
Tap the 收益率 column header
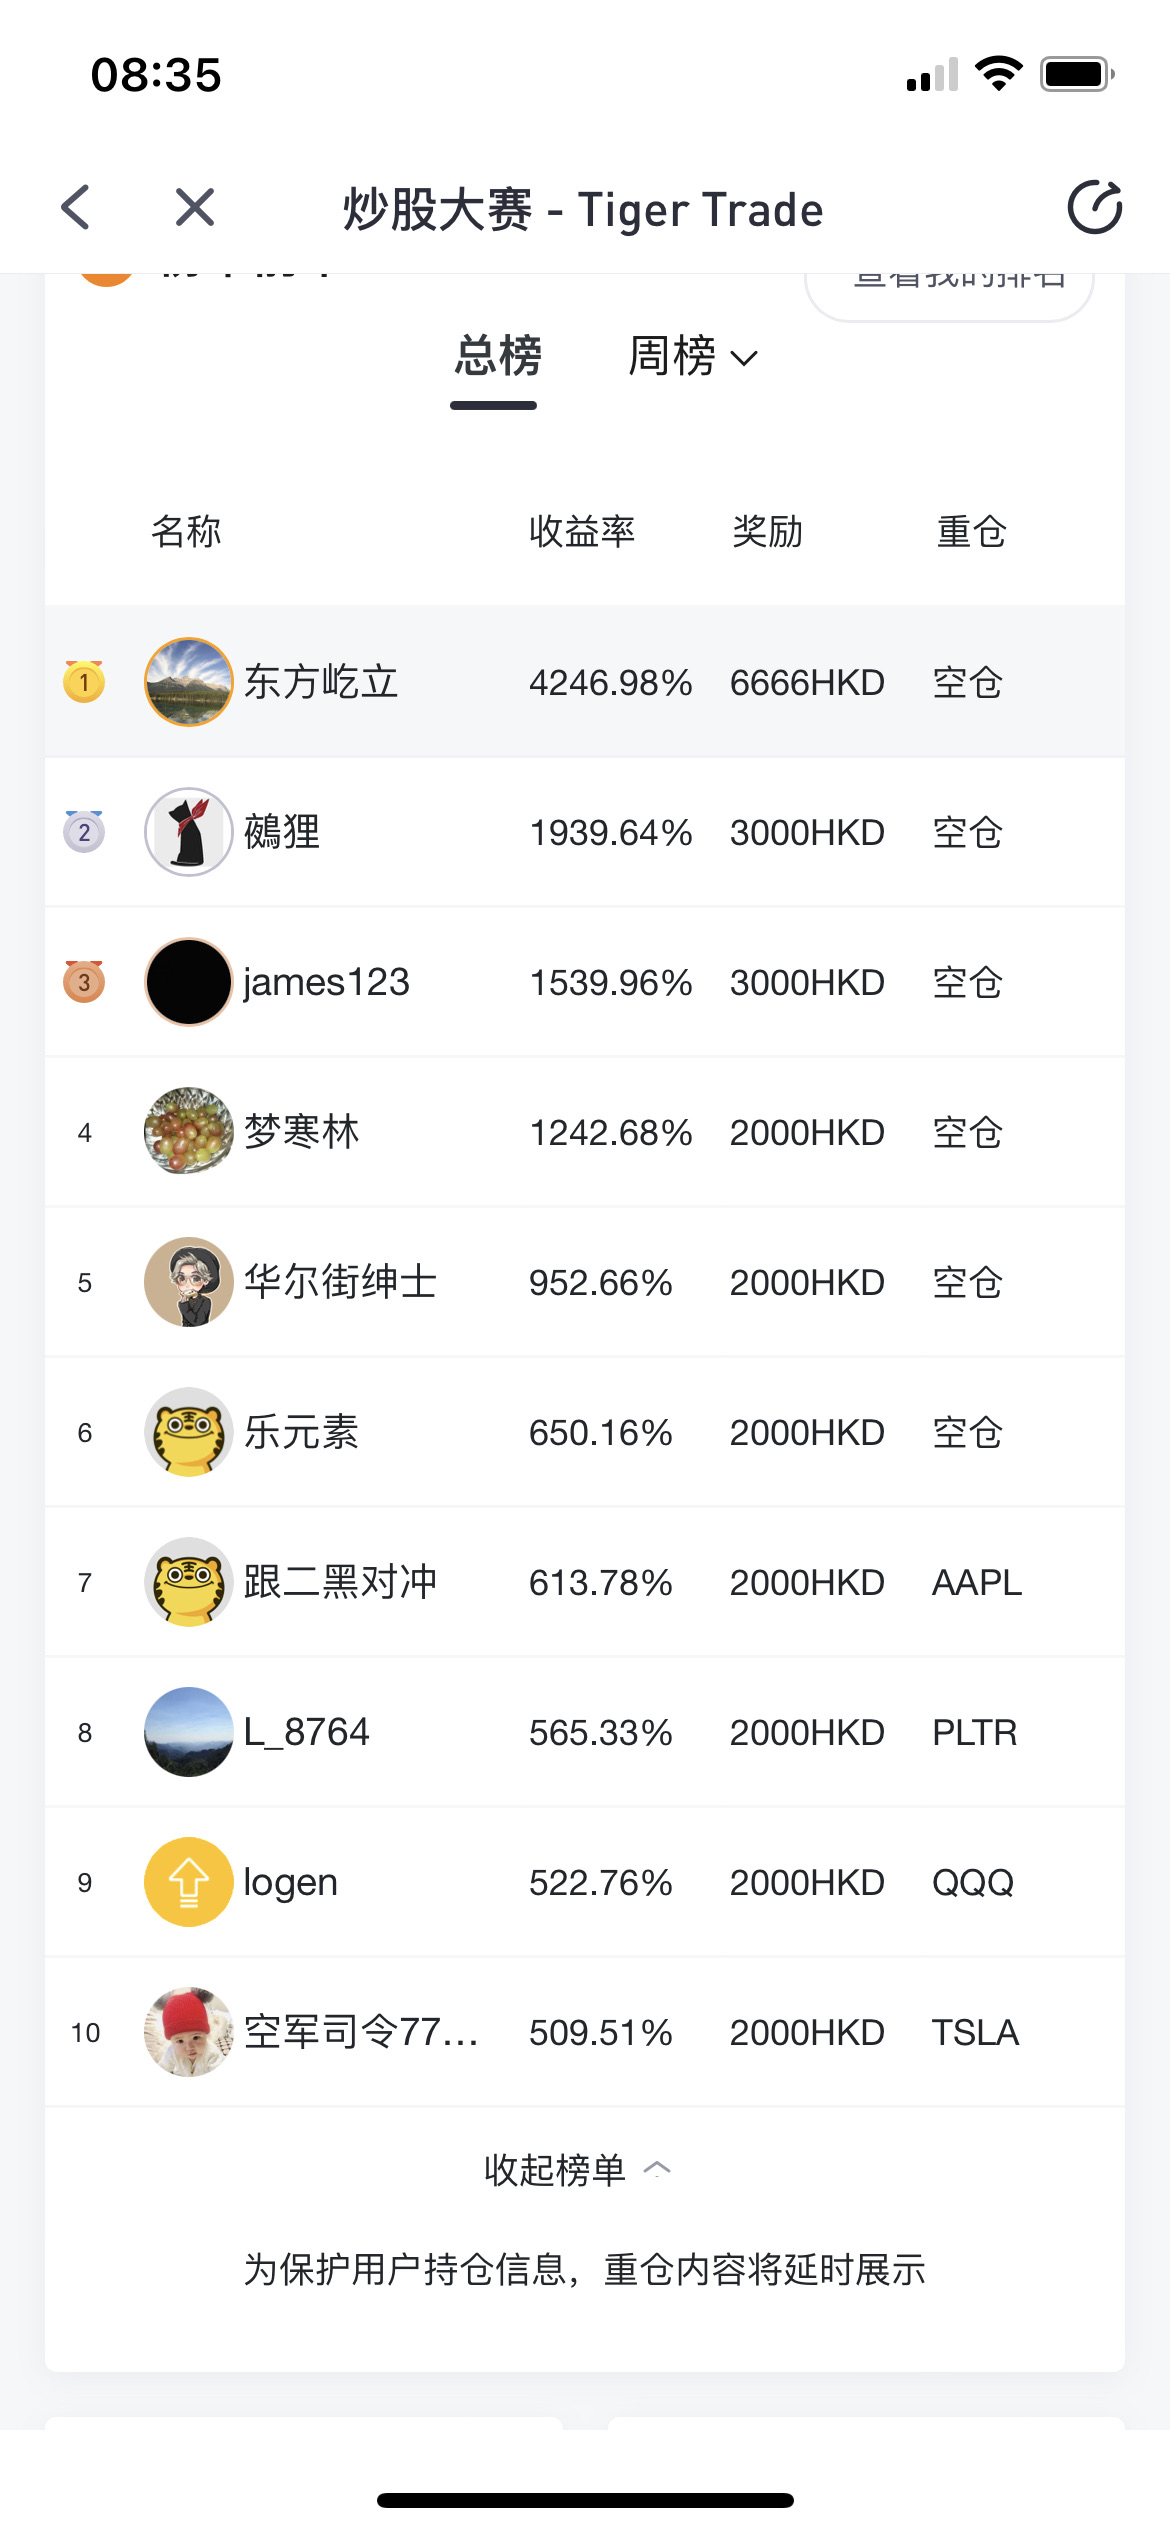pyautogui.click(x=582, y=531)
